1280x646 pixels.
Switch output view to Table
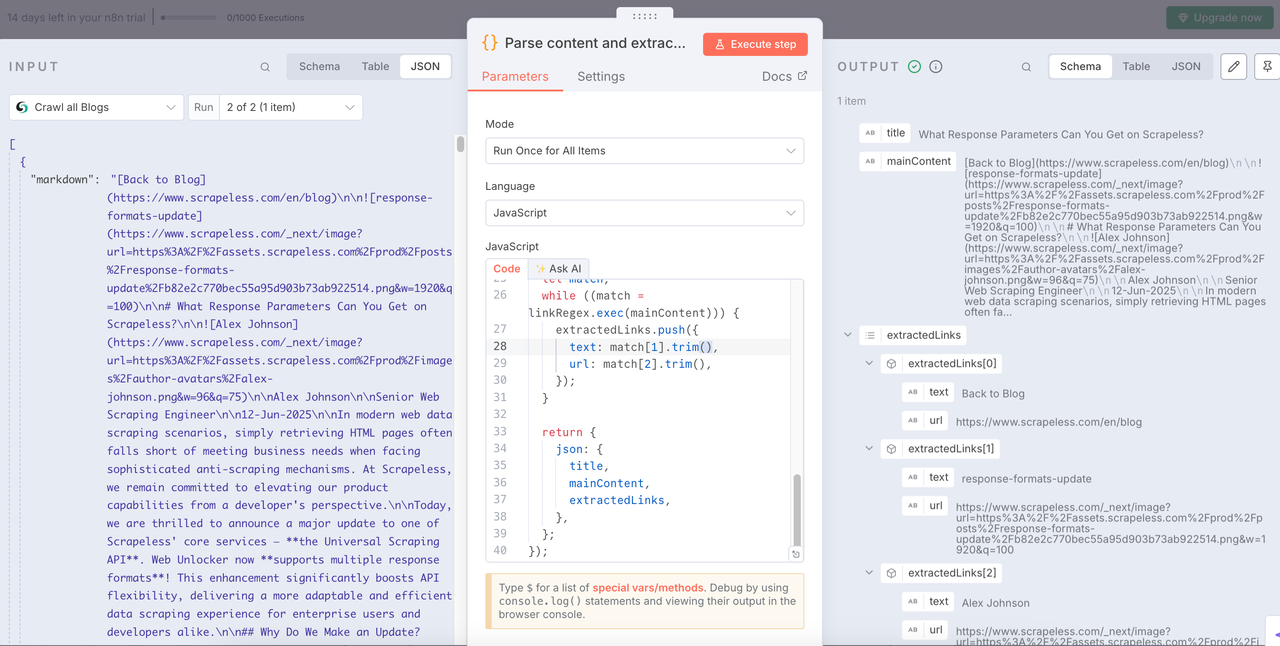(x=1136, y=66)
